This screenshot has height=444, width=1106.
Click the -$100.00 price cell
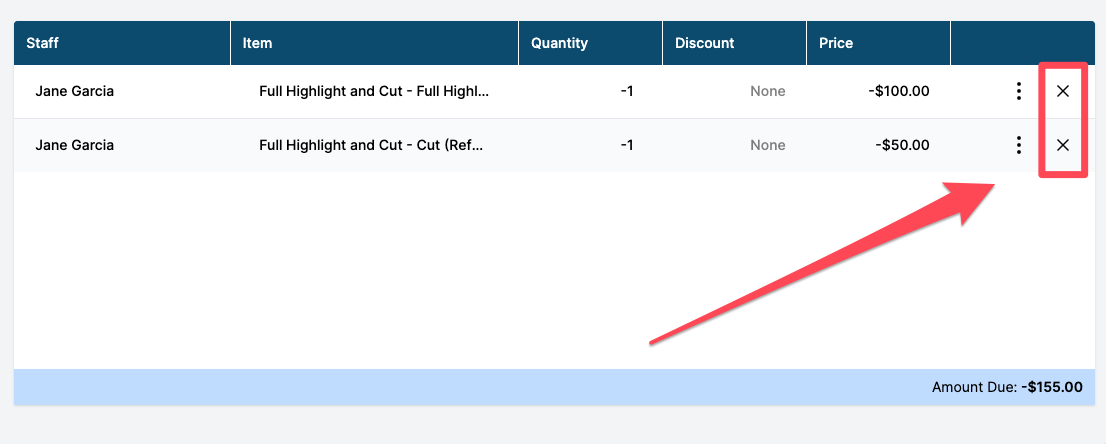pos(899,91)
